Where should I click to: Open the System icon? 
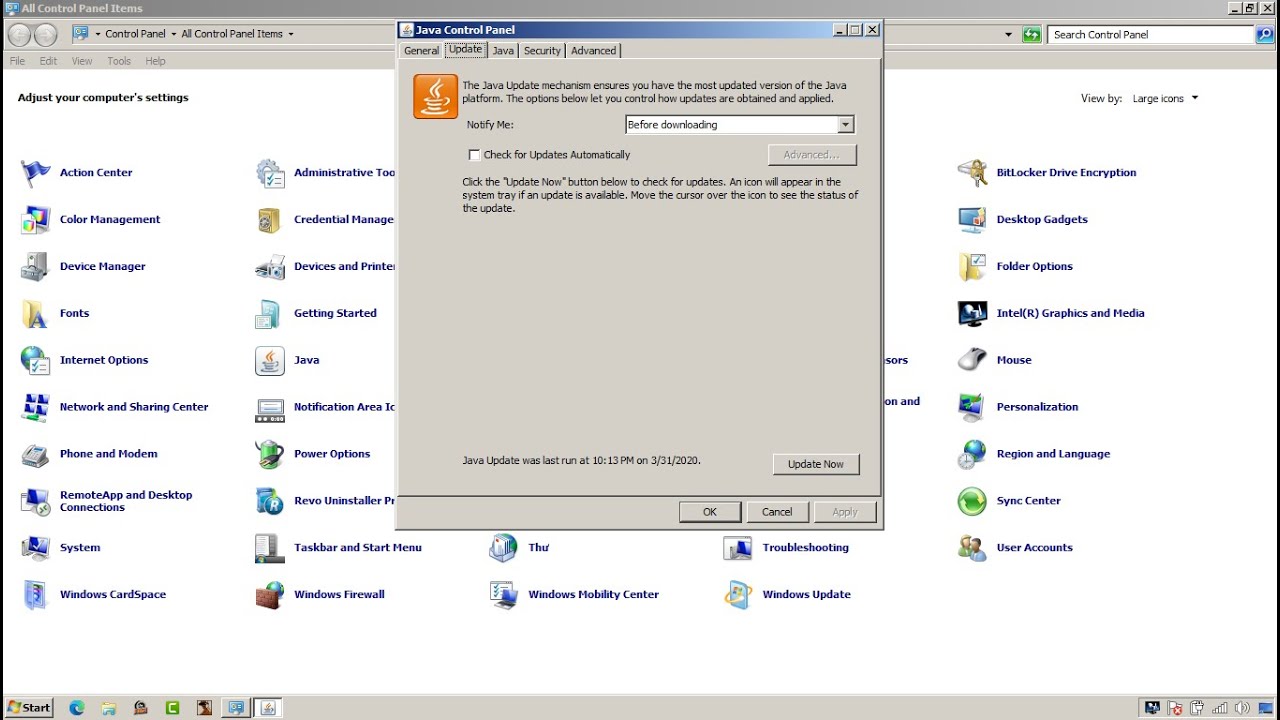[35, 548]
